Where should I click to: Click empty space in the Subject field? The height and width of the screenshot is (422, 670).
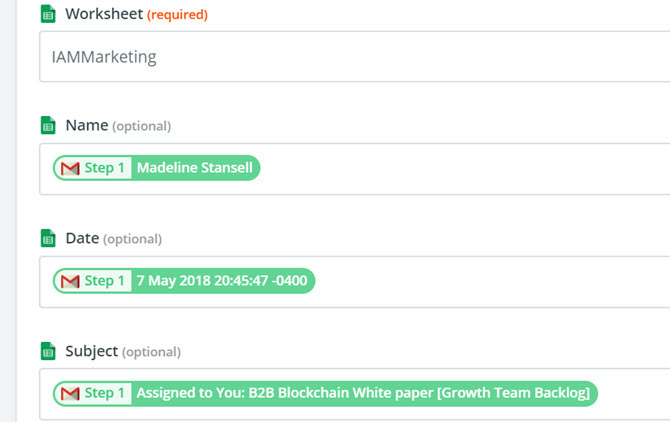click(x=632, y=394)
